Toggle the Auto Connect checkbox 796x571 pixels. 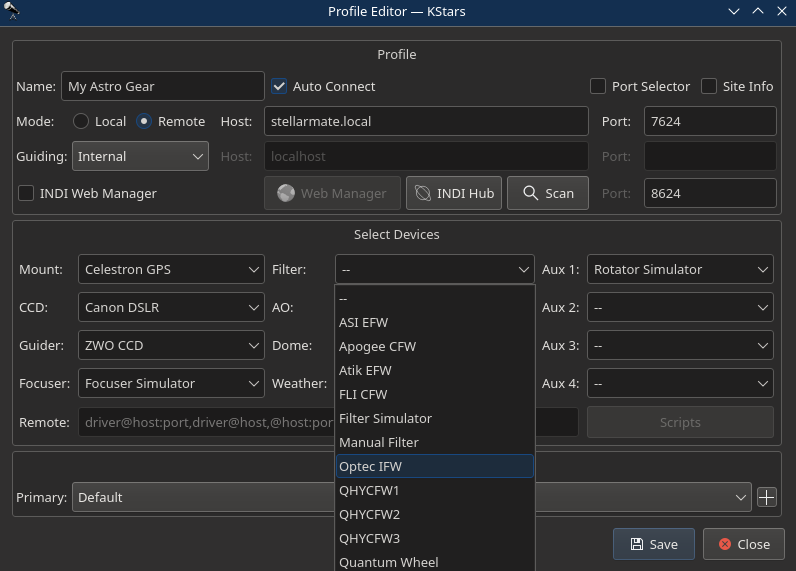coord(279,86)
